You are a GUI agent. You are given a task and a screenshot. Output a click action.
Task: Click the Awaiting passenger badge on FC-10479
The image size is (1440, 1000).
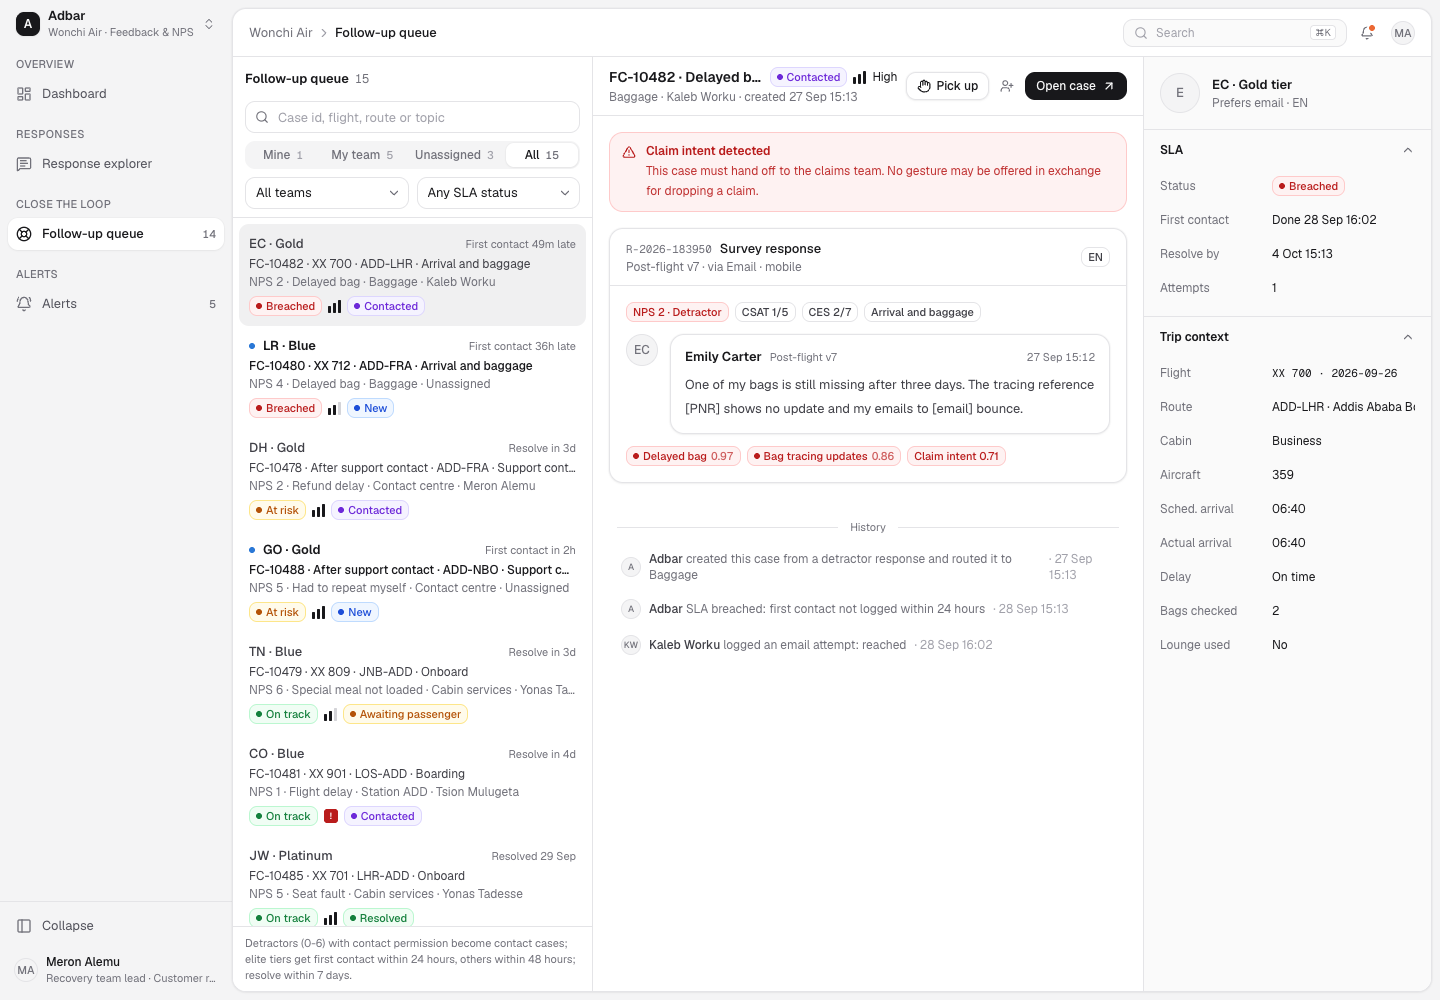(x=406, y=714)
